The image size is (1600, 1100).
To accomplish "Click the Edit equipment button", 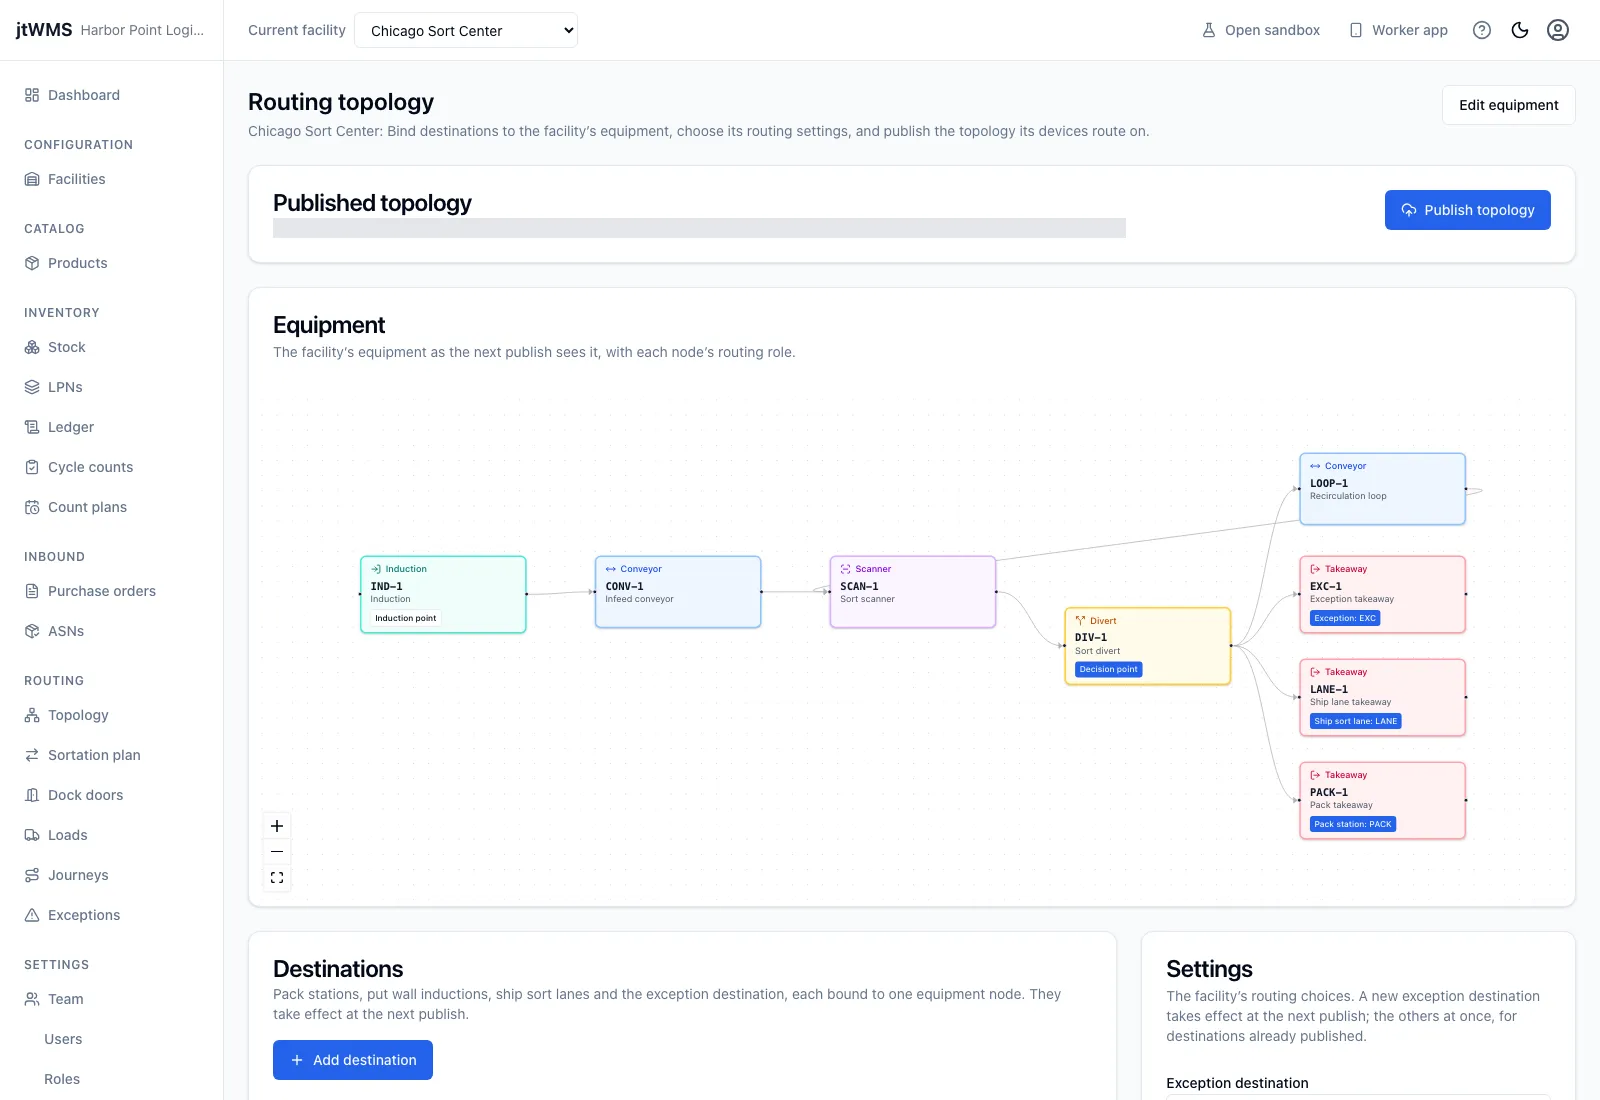I will [1508, 105].
